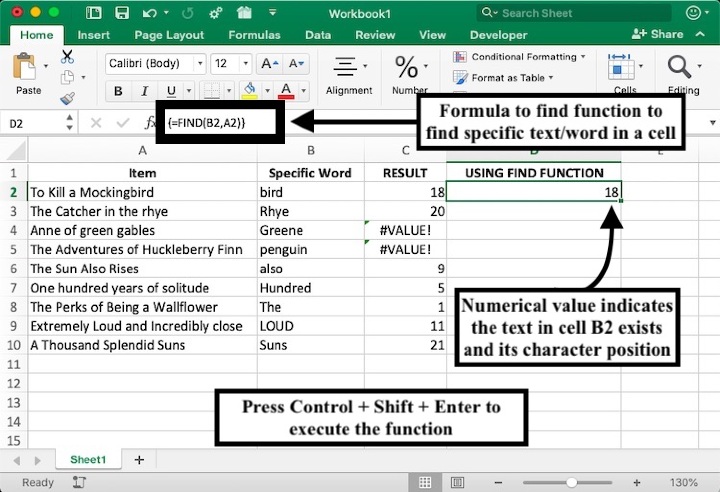
Task: Open the Formulas tab
Action: tap(254, 35)
